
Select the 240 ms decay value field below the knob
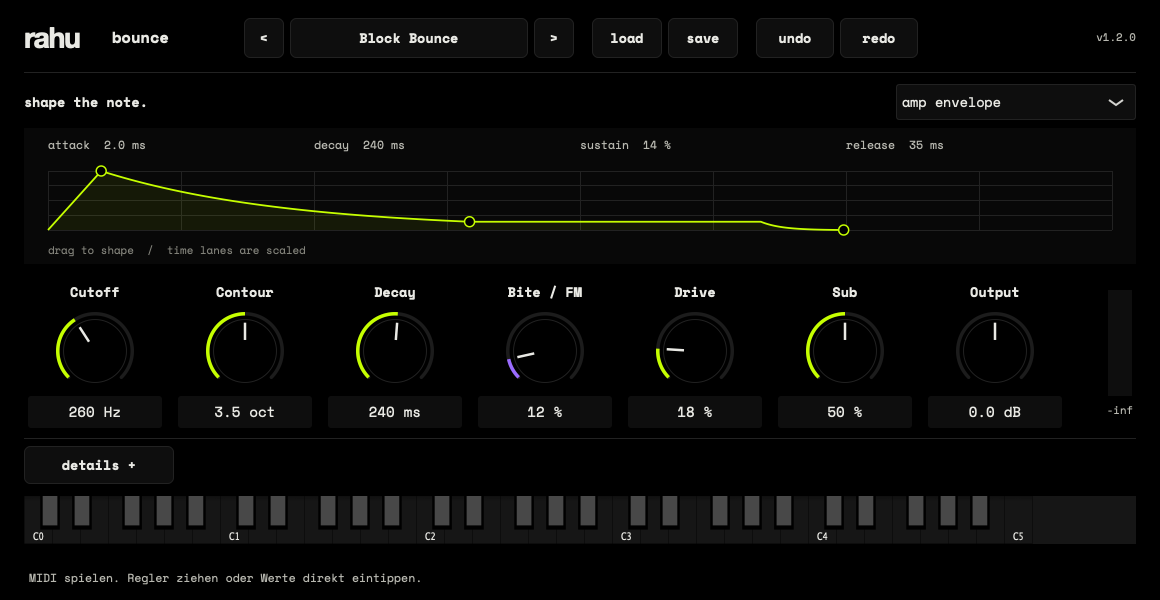395,412
